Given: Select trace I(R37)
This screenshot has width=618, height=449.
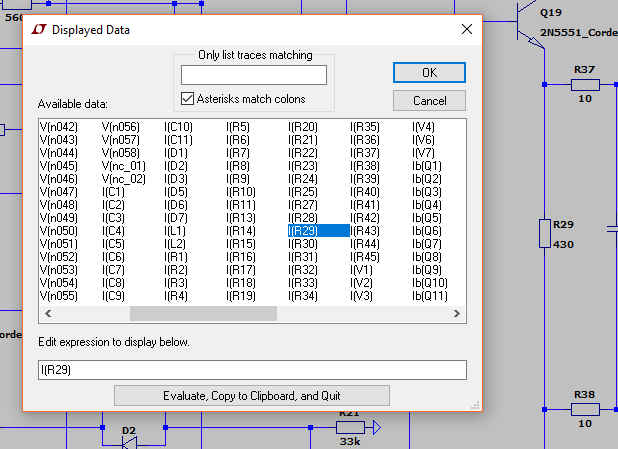Looking at the screenshot, I should (x=365, y=153).
